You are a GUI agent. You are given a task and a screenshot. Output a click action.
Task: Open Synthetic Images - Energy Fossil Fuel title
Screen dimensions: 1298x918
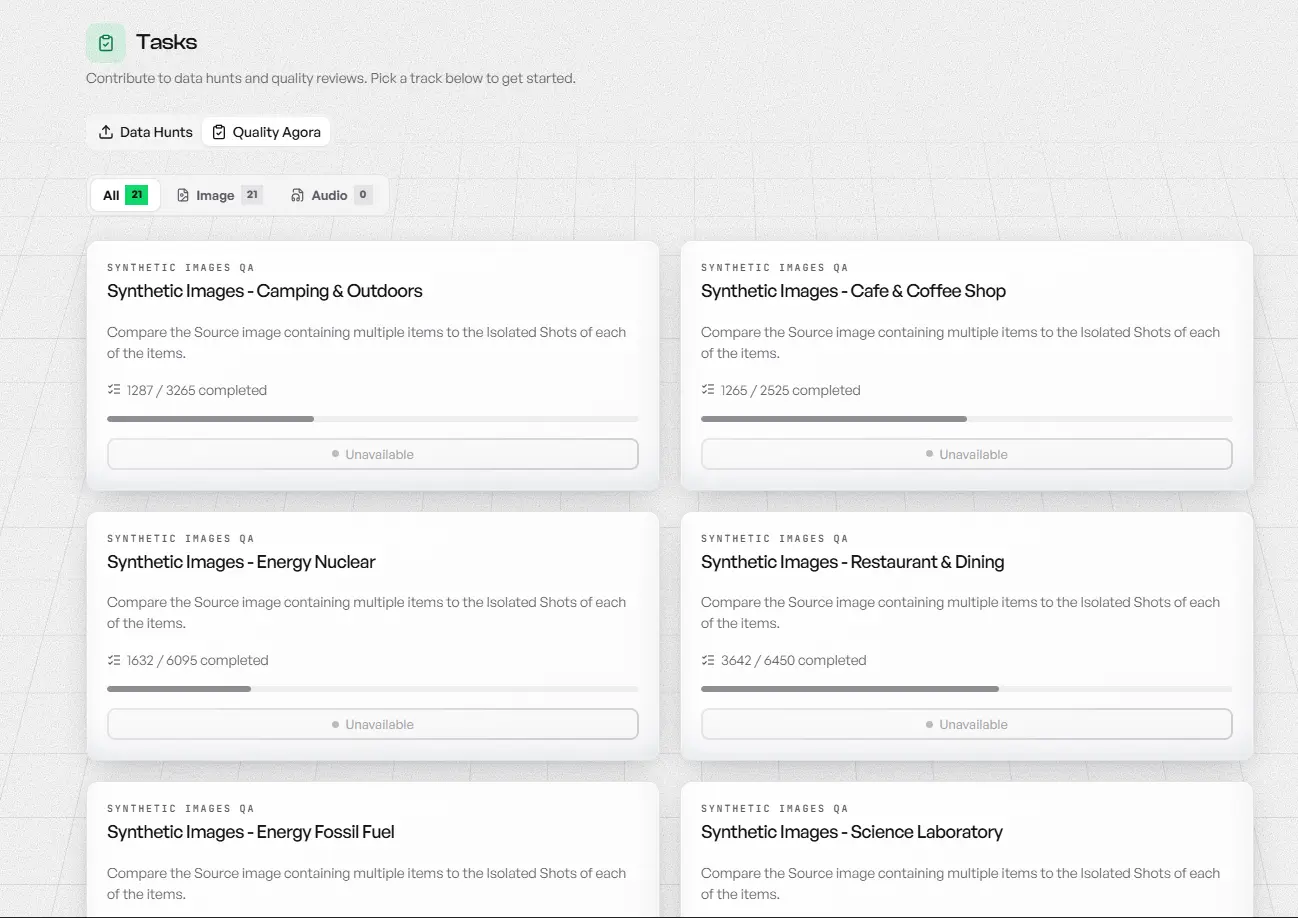coord(251,832)
